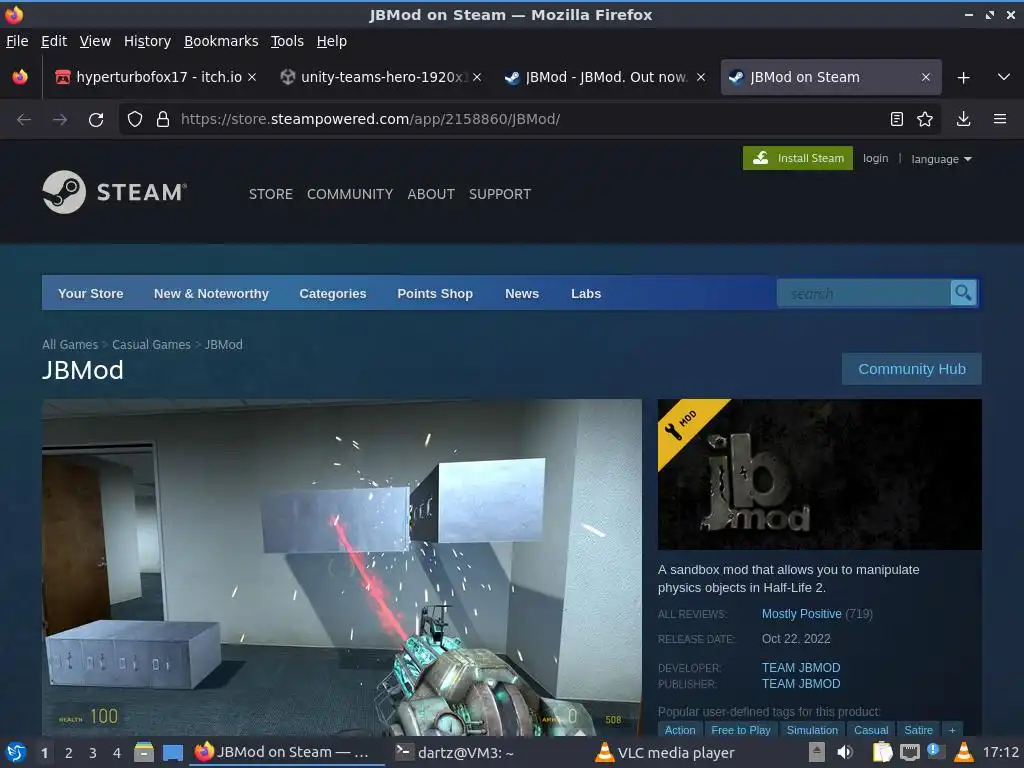Click the Install Steam button
1024x768 pixels.
pos(797,158)
